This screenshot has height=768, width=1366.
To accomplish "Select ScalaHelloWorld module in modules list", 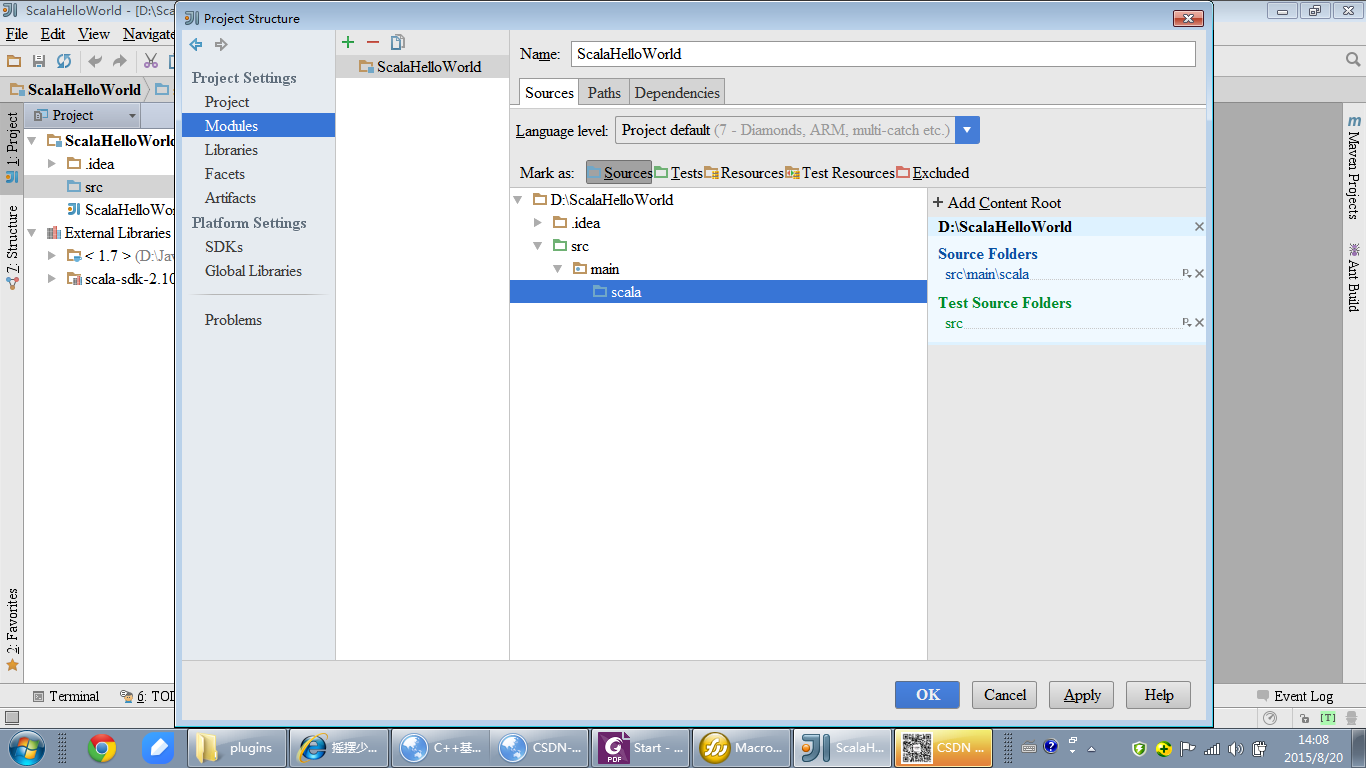I will [x=422, y=67].
